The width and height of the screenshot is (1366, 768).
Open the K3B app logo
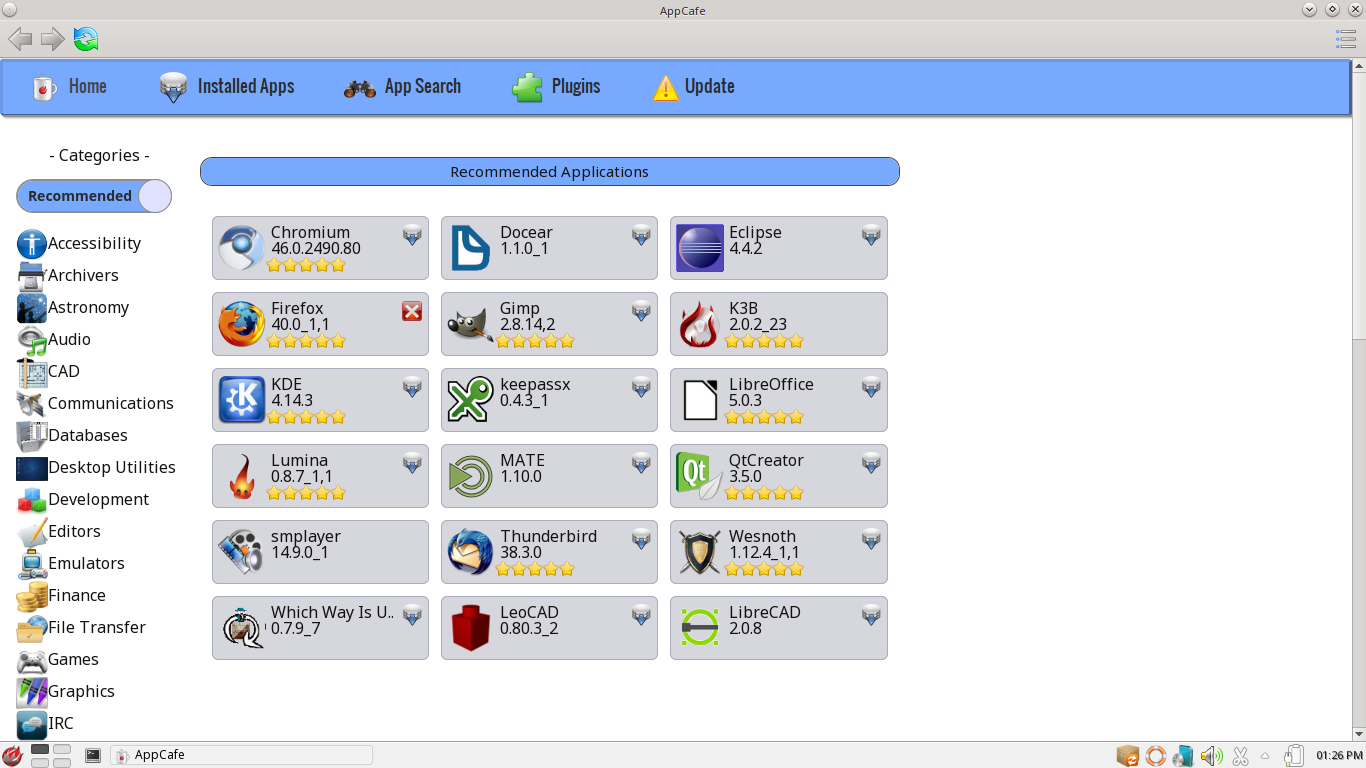pyautogui.click(x=700, y=324)
